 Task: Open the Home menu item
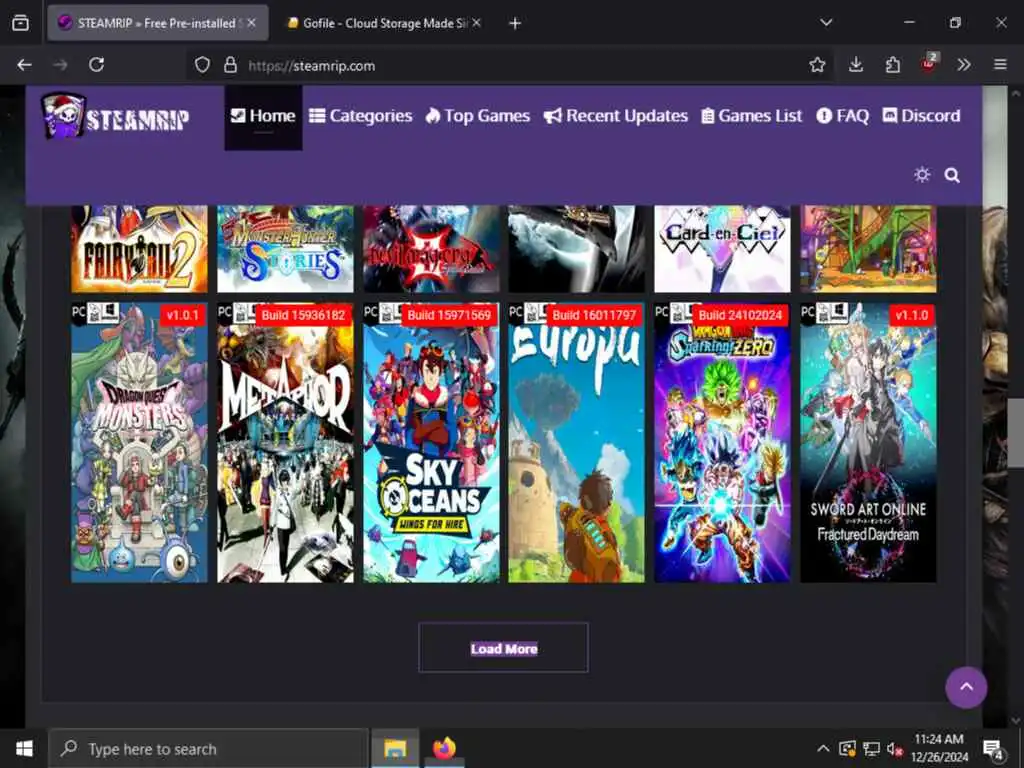click(x=263, y=118)
